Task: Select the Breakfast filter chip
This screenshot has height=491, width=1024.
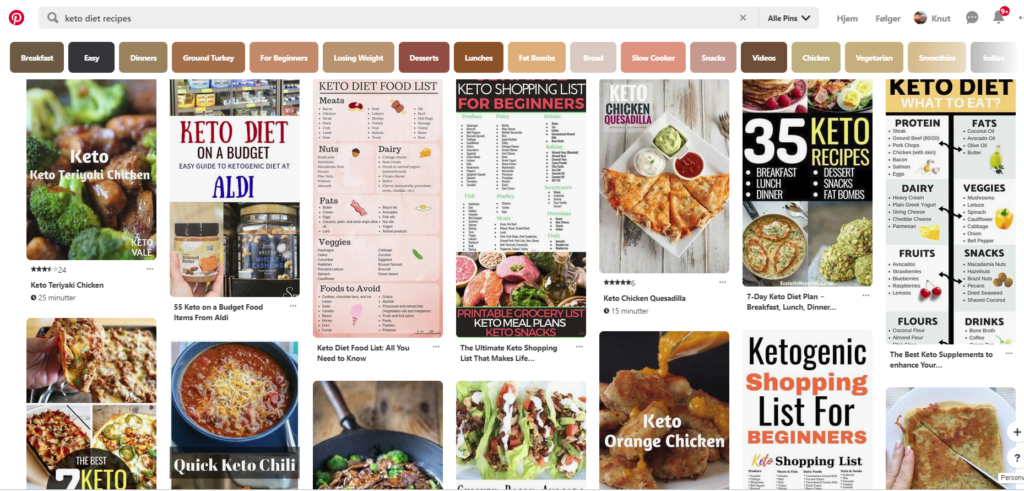Action: pyautogui.click(x=37, y=57)
